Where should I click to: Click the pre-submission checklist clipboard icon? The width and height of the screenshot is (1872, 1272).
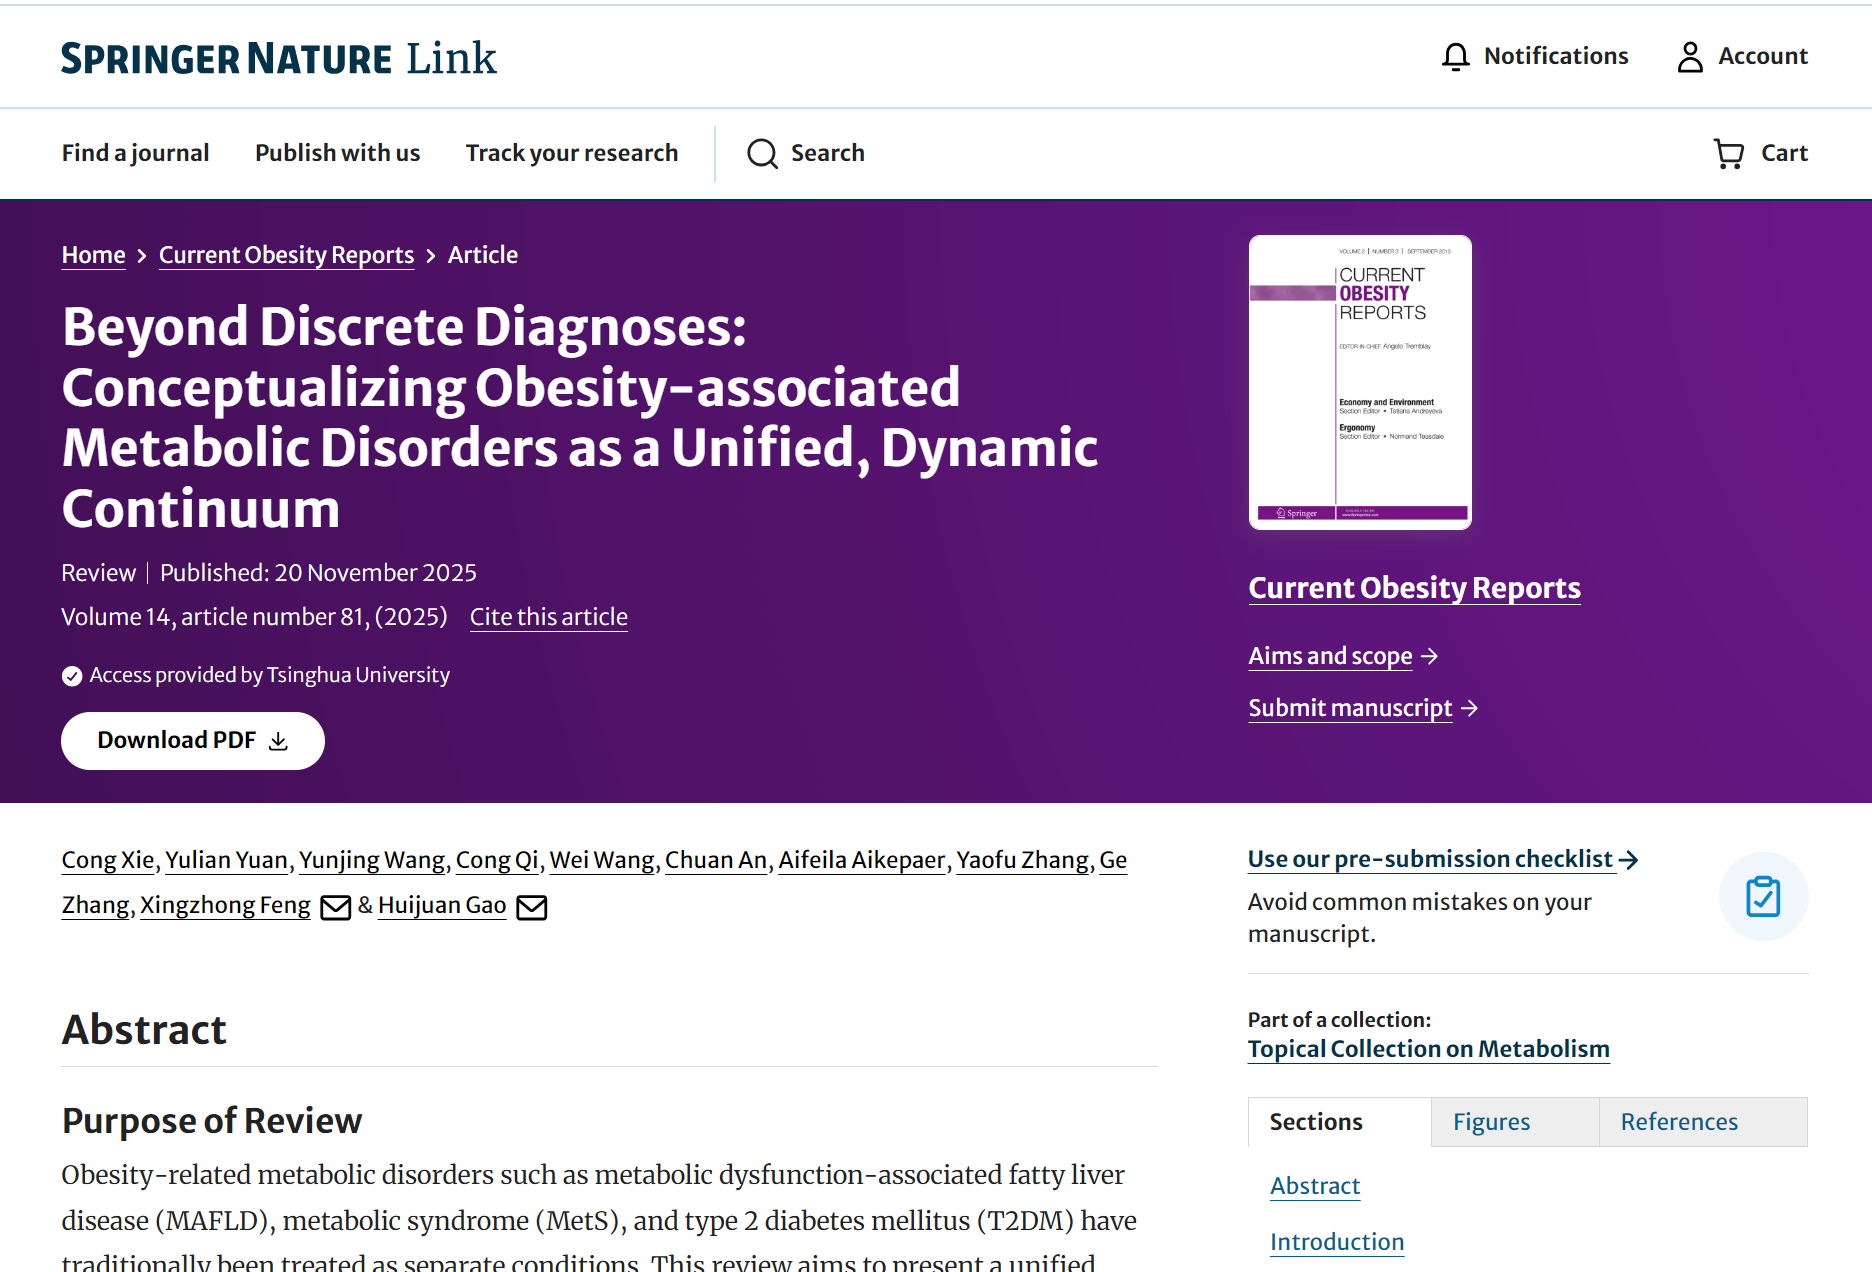click(1762, 896)
